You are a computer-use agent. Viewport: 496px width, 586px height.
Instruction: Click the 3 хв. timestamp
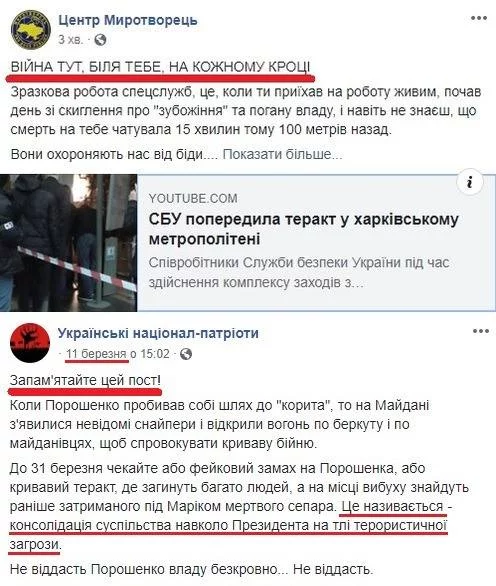pos(71,40)
